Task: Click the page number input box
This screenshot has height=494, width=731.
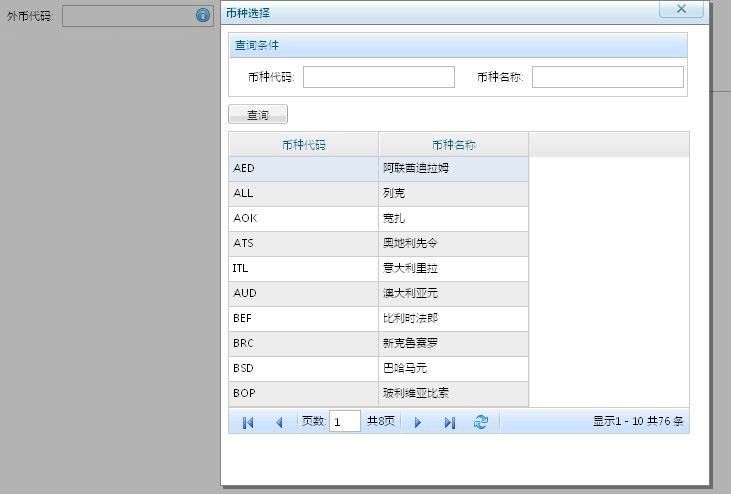Action: click(x=345, y=422)
